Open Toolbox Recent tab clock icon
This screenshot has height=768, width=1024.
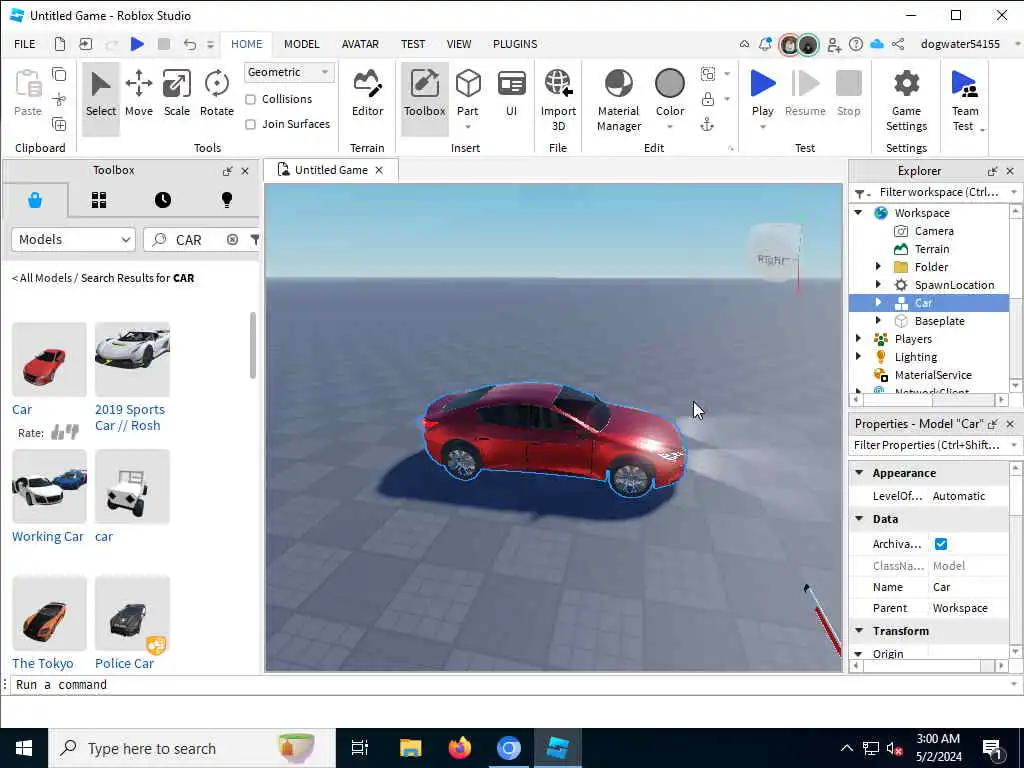(163, 200)
